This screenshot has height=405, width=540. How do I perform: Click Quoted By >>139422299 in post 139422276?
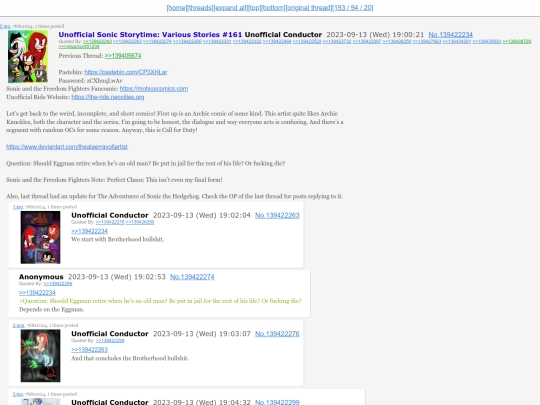click(x=110, y=341)
